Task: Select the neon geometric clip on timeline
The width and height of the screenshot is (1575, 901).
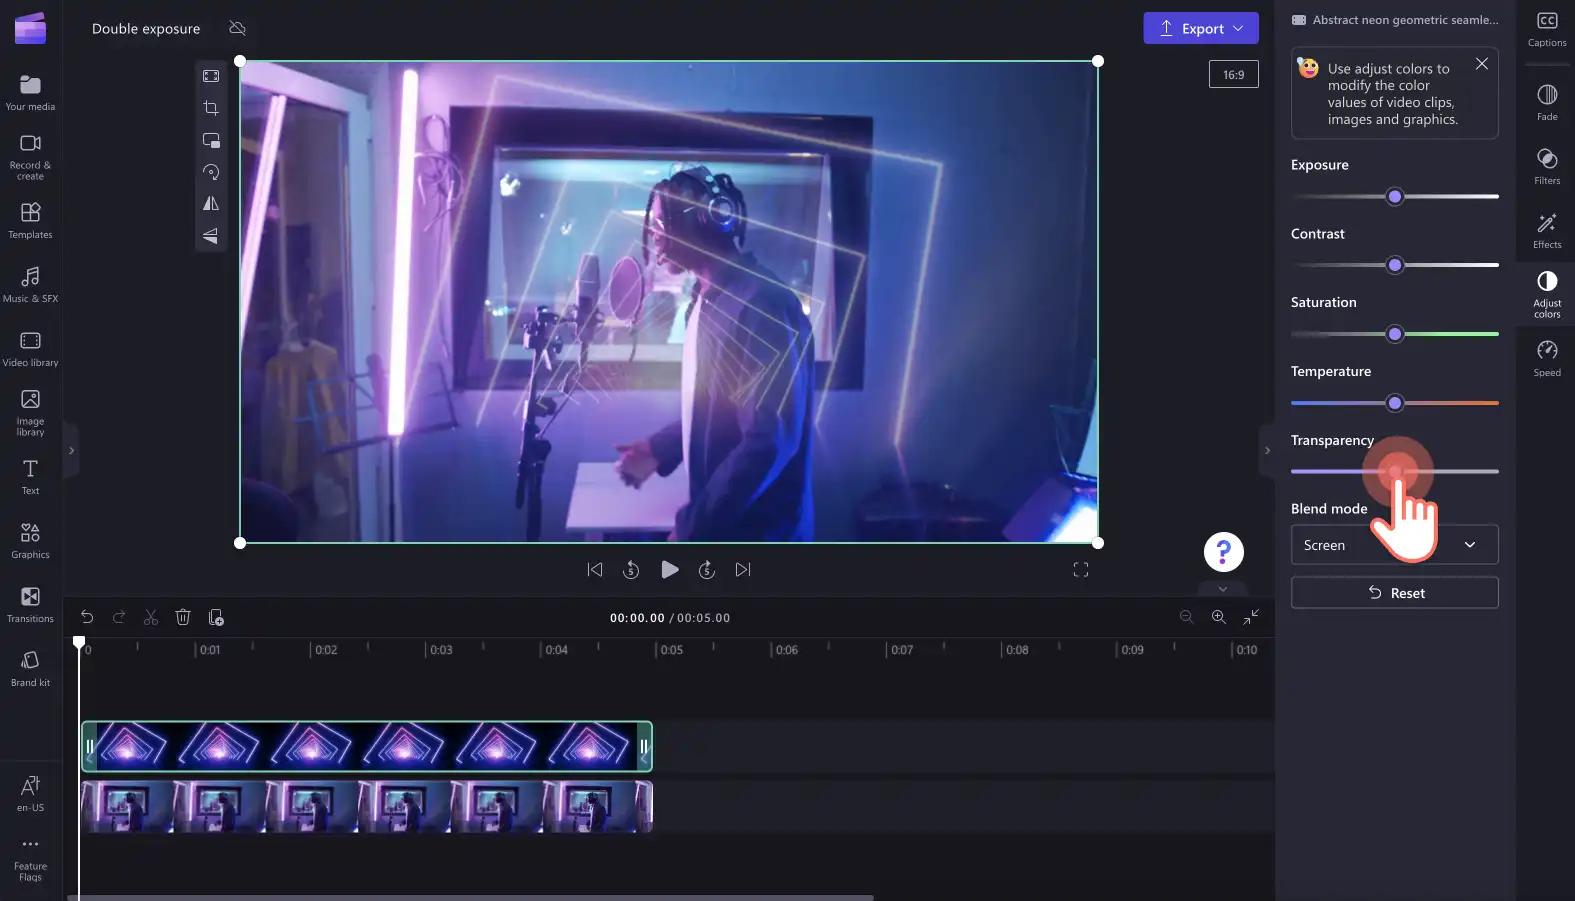Action: [x=367, y=746]
